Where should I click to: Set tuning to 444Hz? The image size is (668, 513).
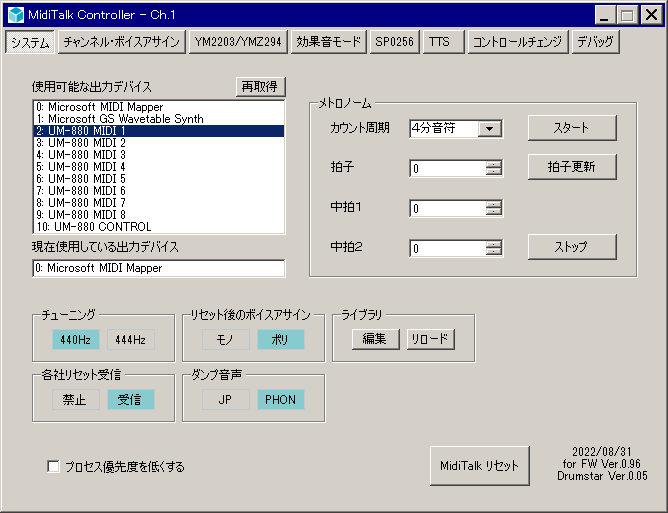(x=131, y=340)
